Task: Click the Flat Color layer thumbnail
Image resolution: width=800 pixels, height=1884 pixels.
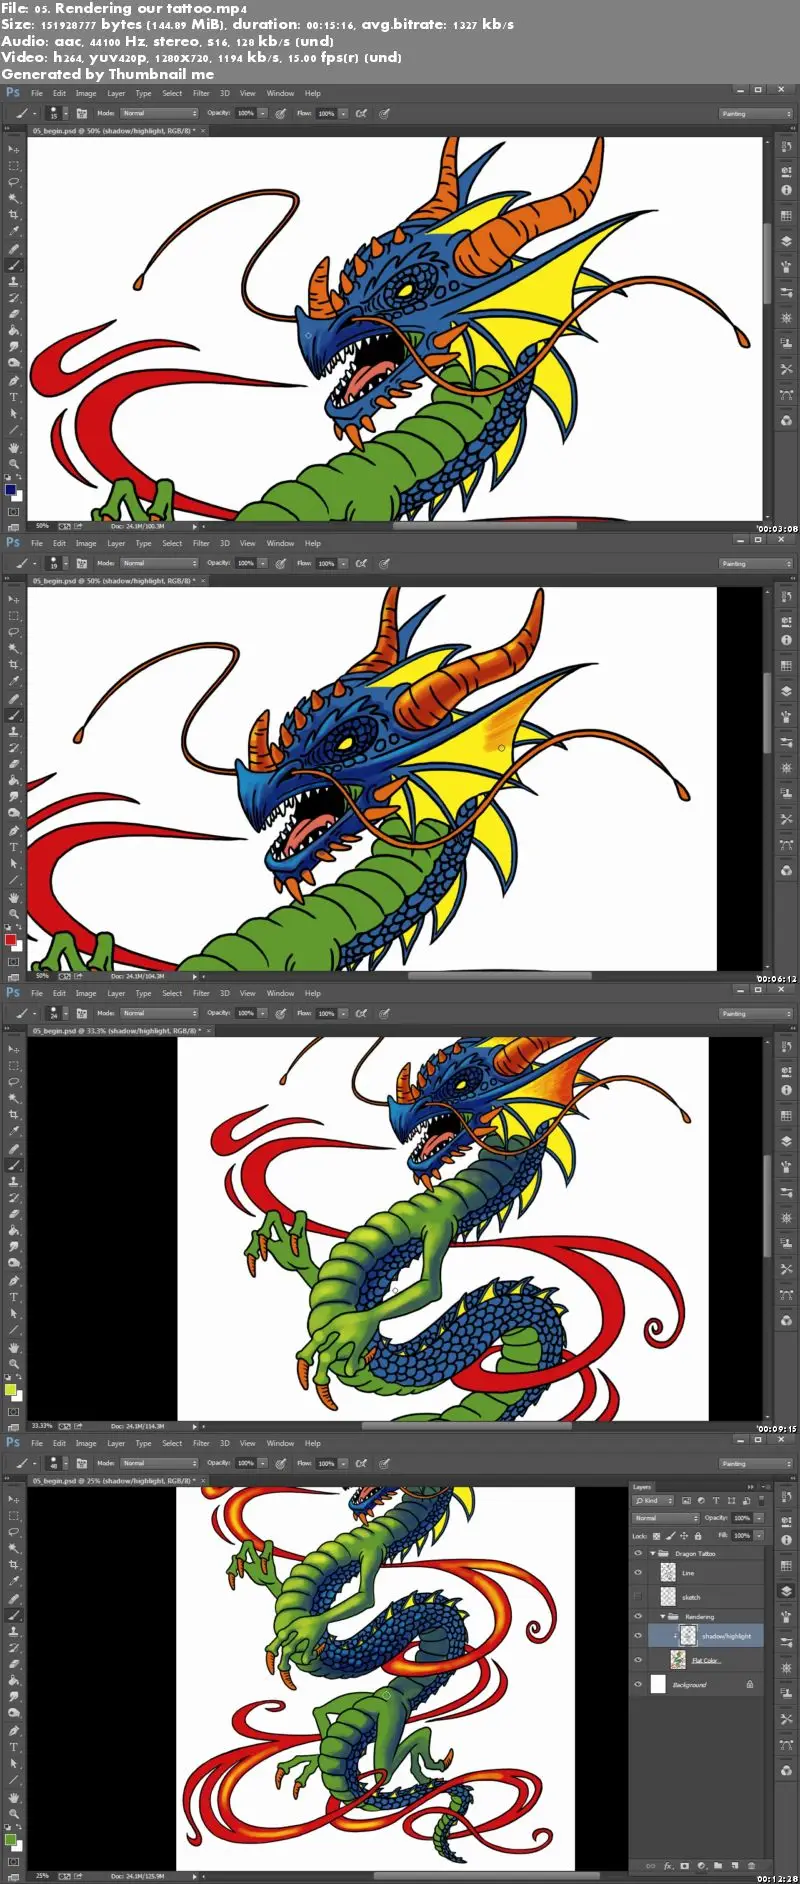Action: coord(678,1660)
